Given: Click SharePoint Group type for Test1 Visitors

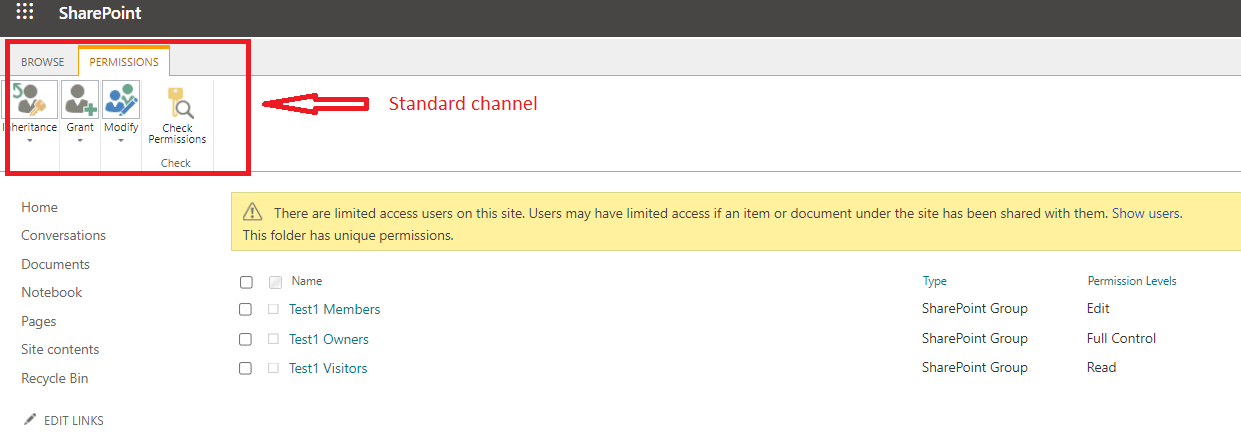Looking at the screenshot, I should tap(974, 367).
